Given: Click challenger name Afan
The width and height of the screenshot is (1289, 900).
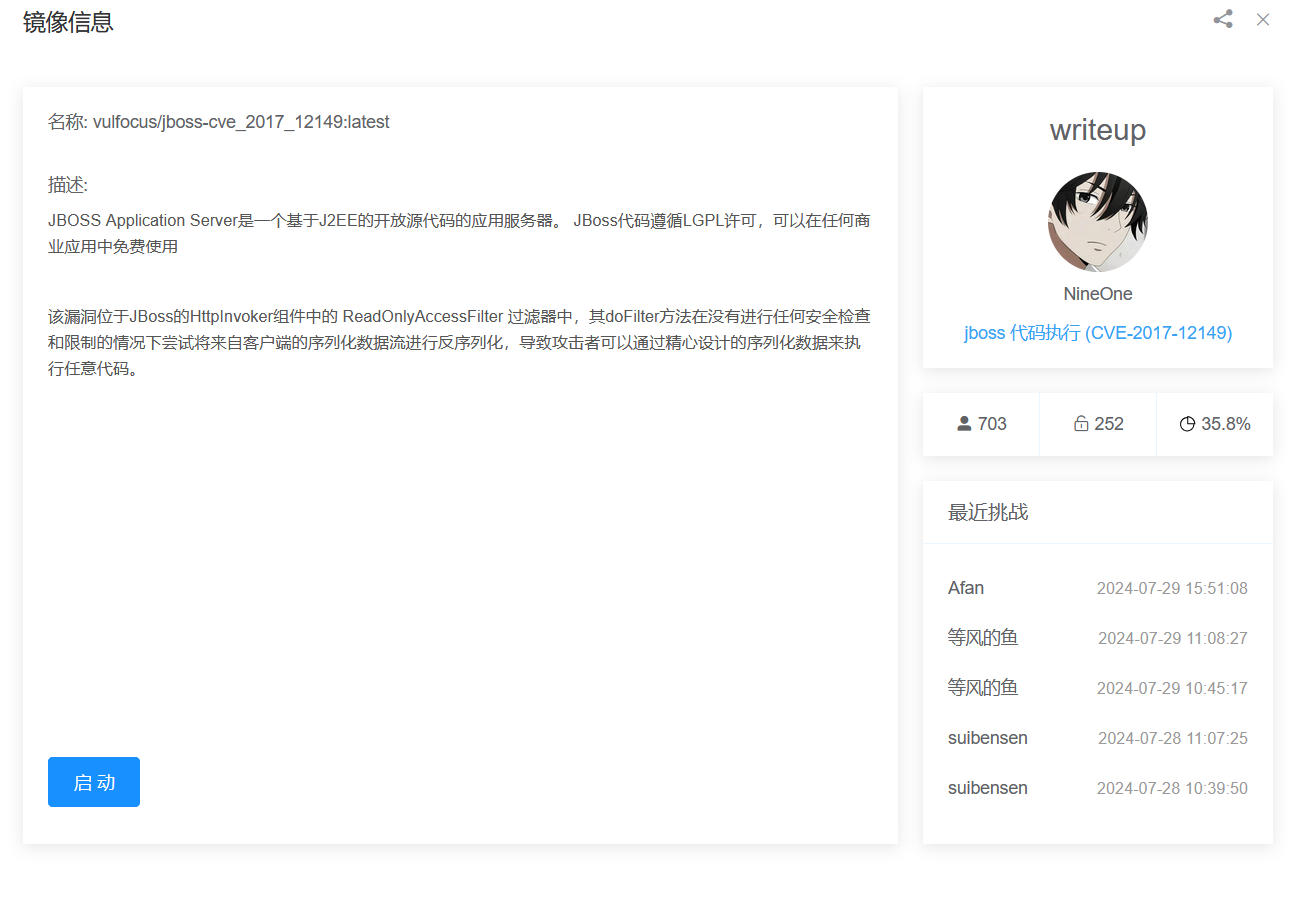Looking at the screenshot, I should click(x=966, y=588).
